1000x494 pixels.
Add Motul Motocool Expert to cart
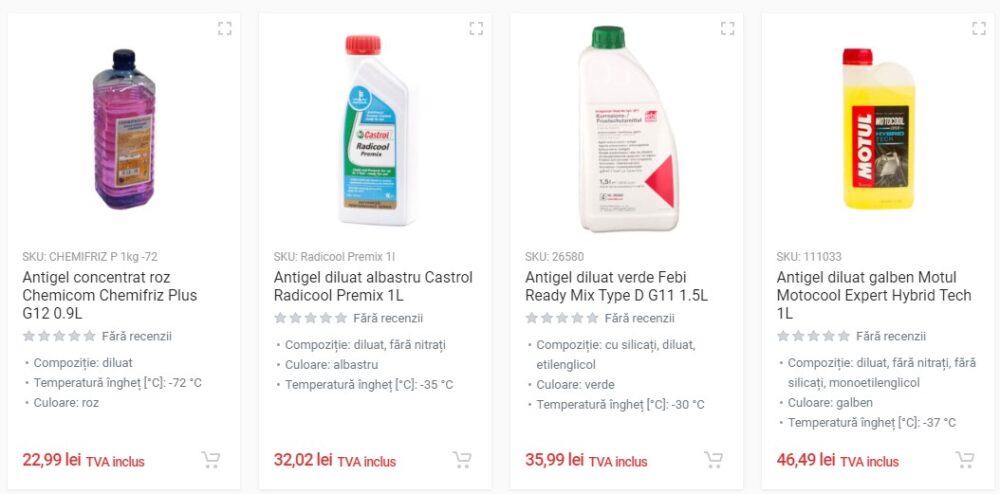pos(964,460)
